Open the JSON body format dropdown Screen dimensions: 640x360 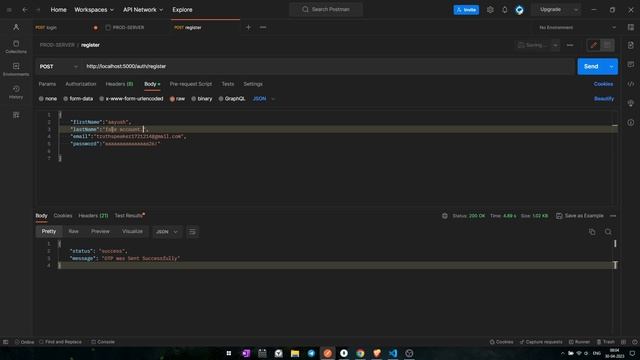click(264, 99)
